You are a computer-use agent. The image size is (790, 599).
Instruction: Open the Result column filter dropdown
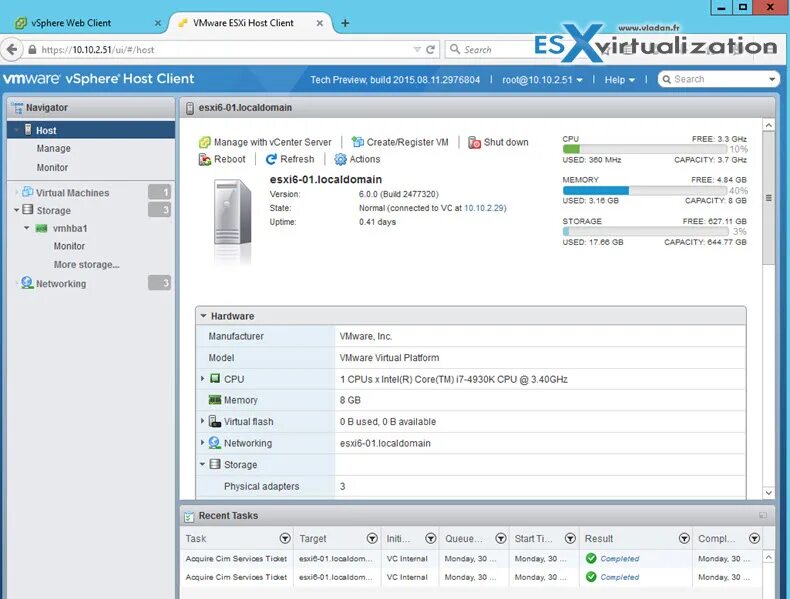(684, 539)
